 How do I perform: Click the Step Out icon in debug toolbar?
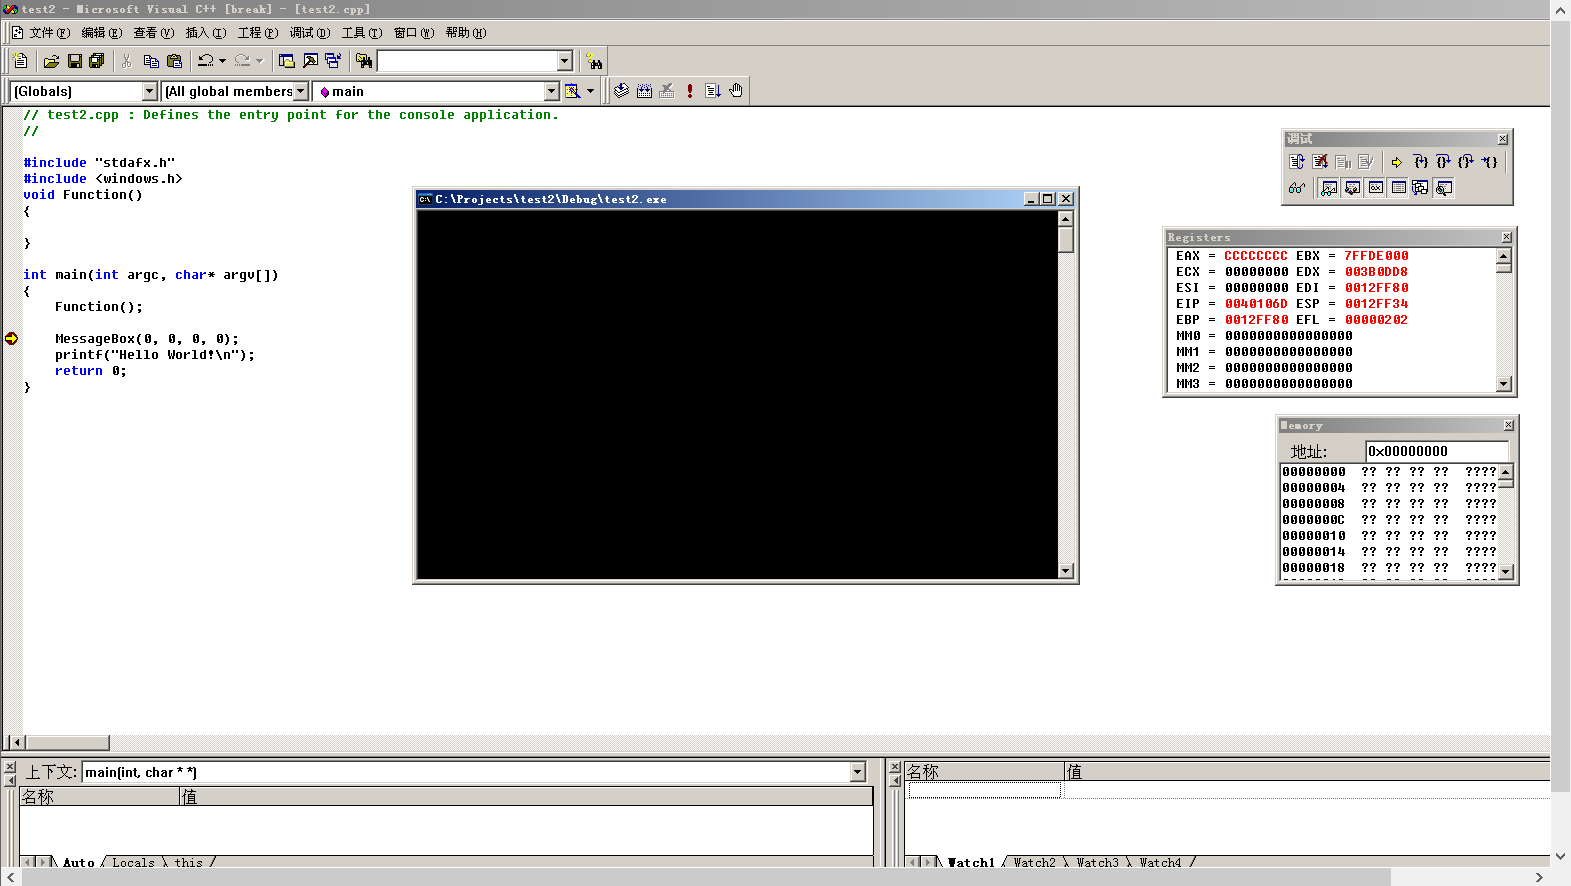point(1466,161)
